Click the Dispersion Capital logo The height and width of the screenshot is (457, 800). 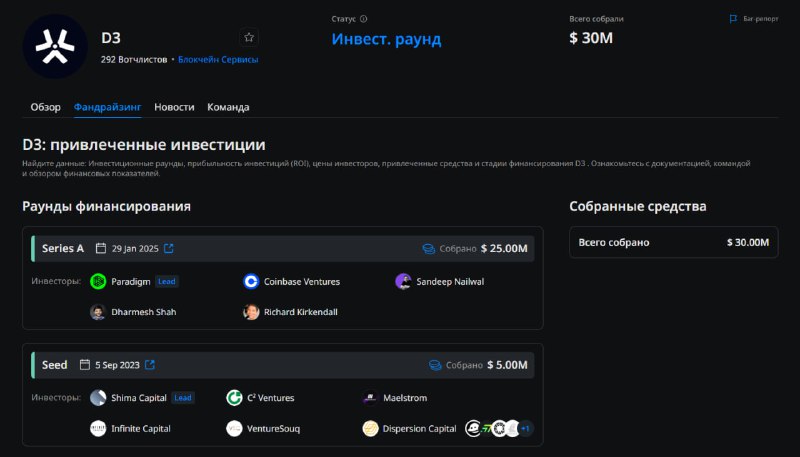[x=370, y=428]
